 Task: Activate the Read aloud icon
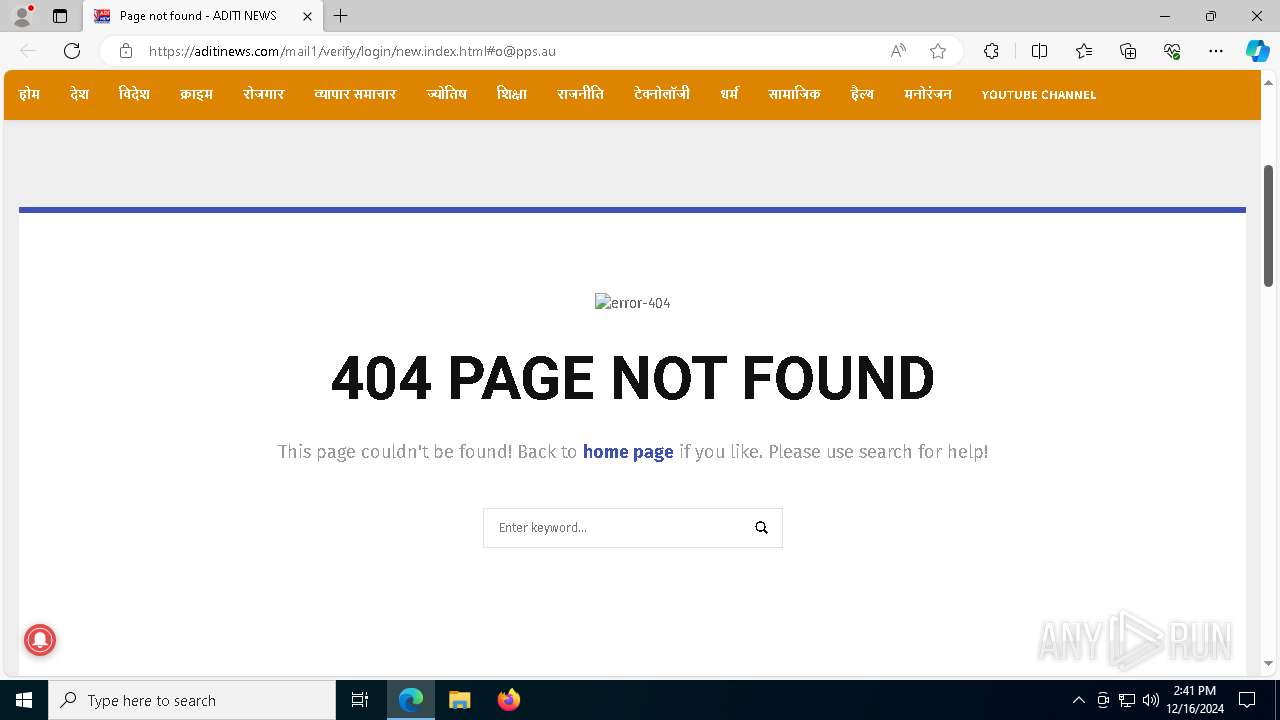[898, 51]
